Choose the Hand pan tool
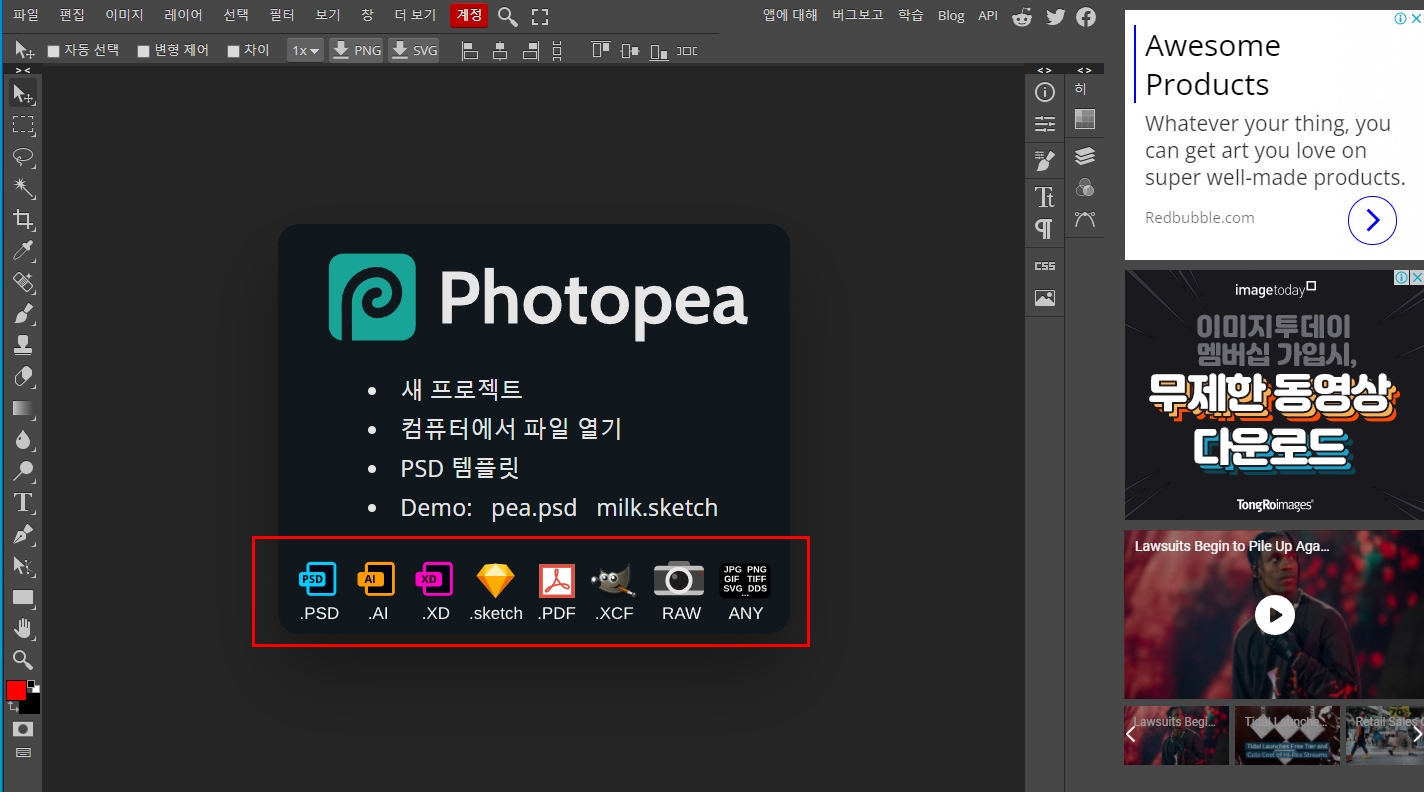Viewport: 1424px width, 792px height. 22,629
